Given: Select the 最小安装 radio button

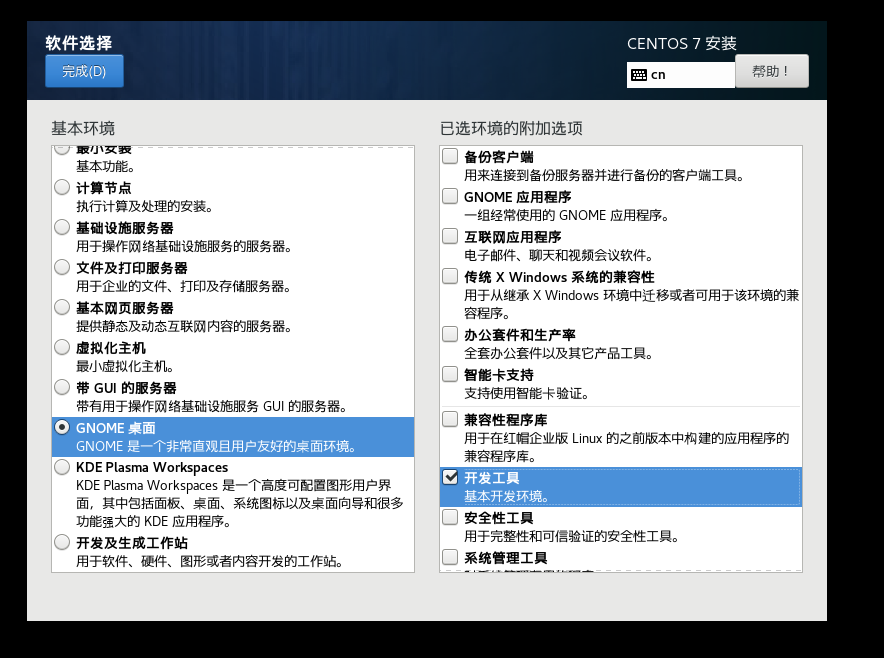Looking at the screenshot, I should click(x=62, y=149).
